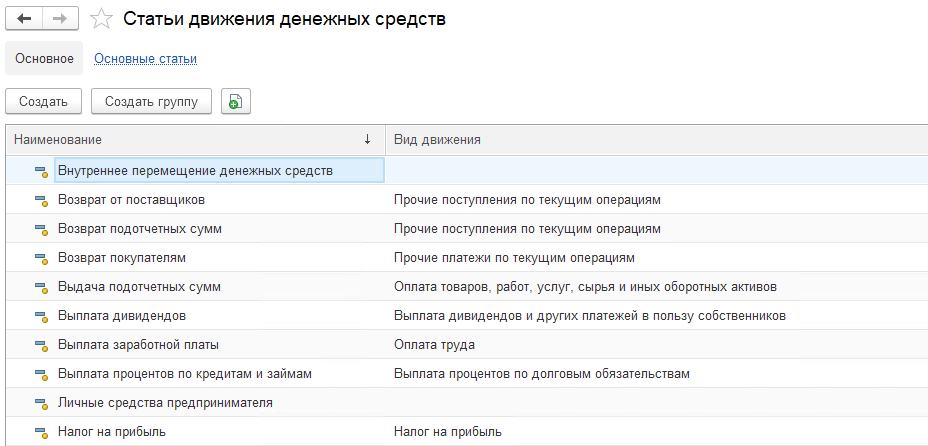928x446 pixels.
Task: Switch to the Основное tab
Action: [x=44, y=59]
